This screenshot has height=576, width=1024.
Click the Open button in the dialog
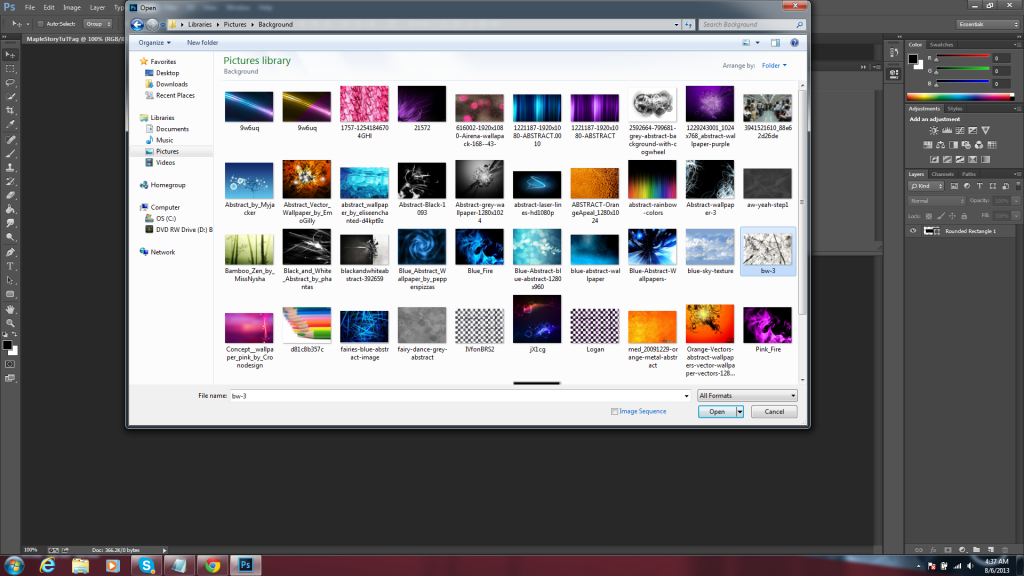point(717,411)
